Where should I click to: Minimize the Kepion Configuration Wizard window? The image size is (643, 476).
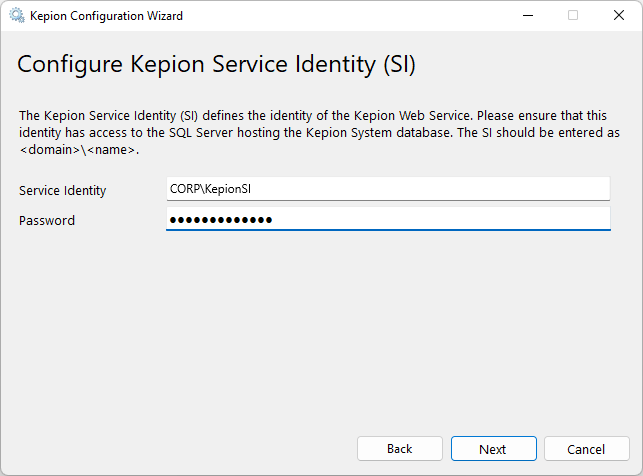[x=528, y=16]
